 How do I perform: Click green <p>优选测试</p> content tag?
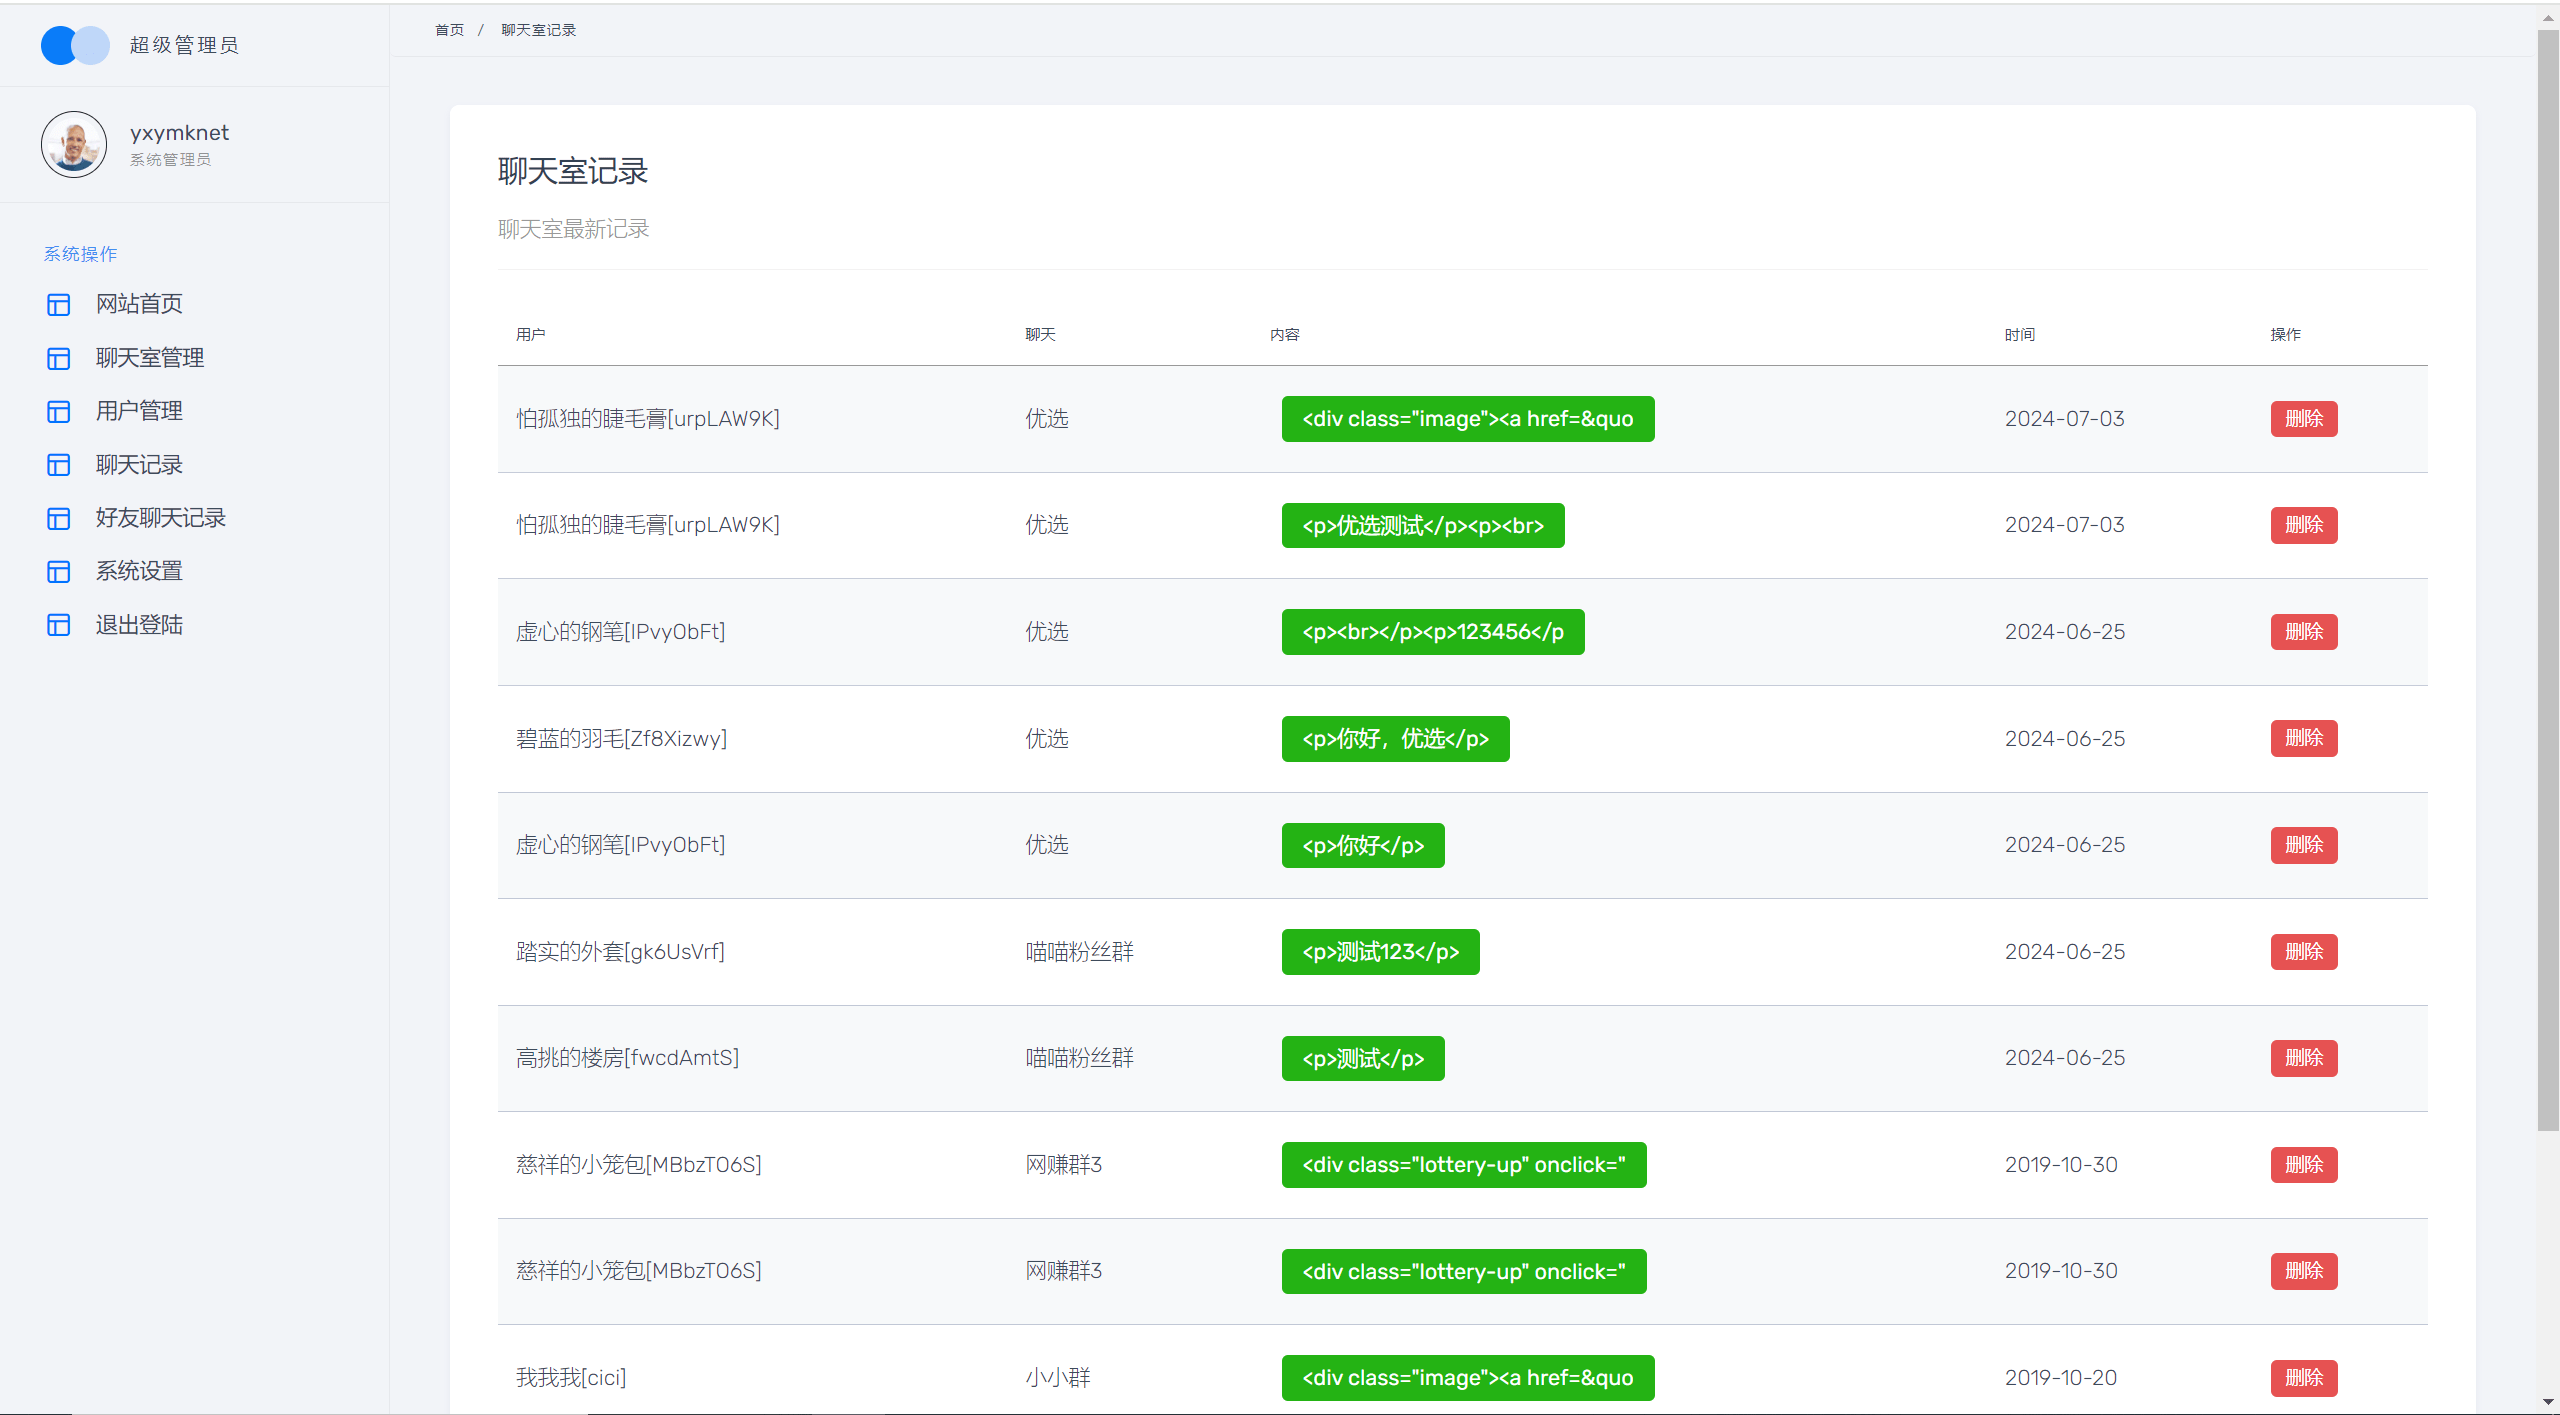1423,526
